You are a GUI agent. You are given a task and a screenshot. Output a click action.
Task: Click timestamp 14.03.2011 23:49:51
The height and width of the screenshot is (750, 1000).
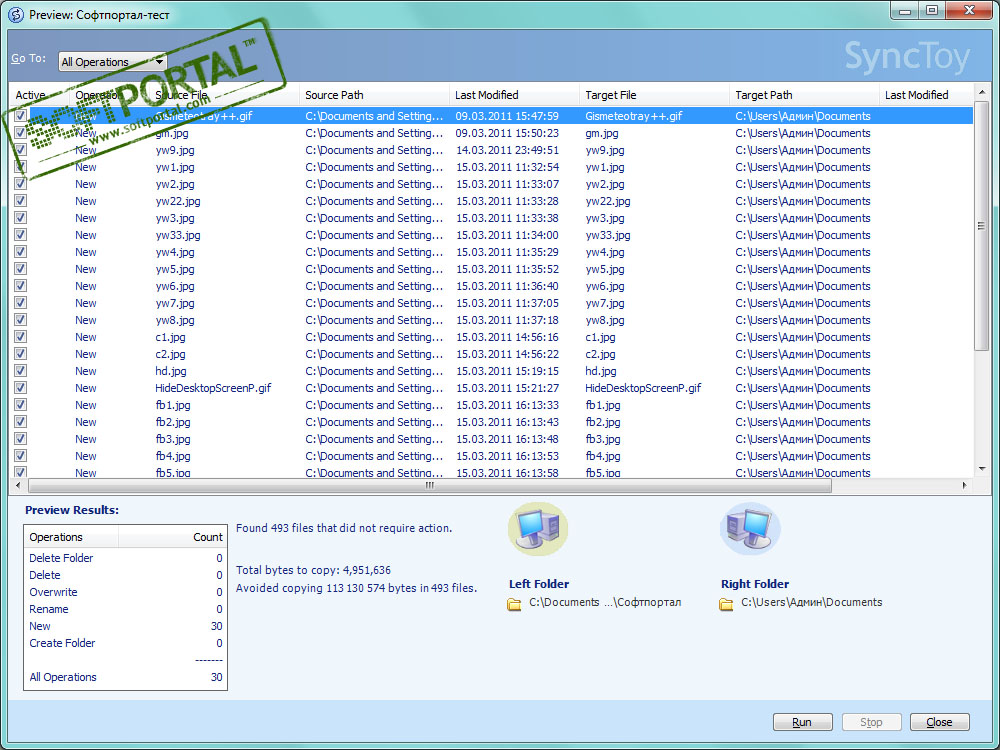(507, 150)
